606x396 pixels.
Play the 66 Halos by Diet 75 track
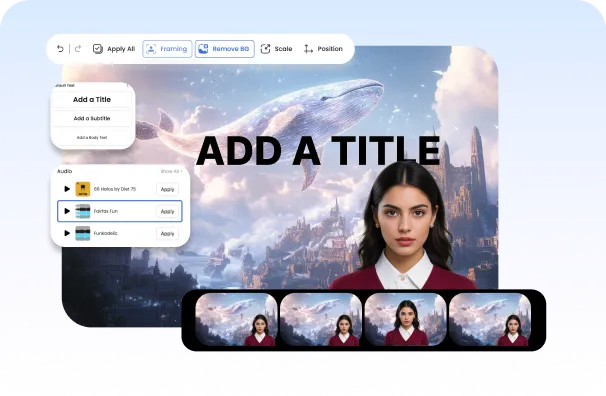click(x=67, y=189)
